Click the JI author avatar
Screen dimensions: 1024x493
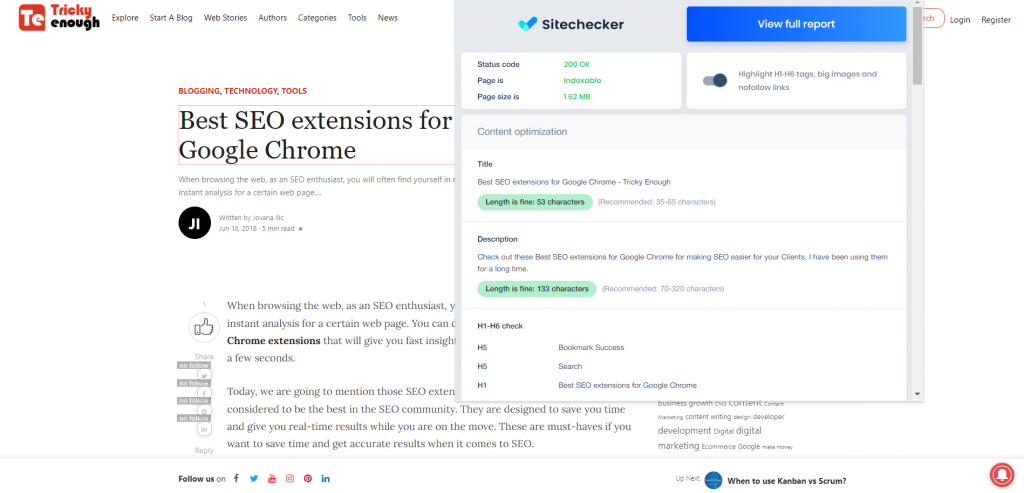point(194,222)
